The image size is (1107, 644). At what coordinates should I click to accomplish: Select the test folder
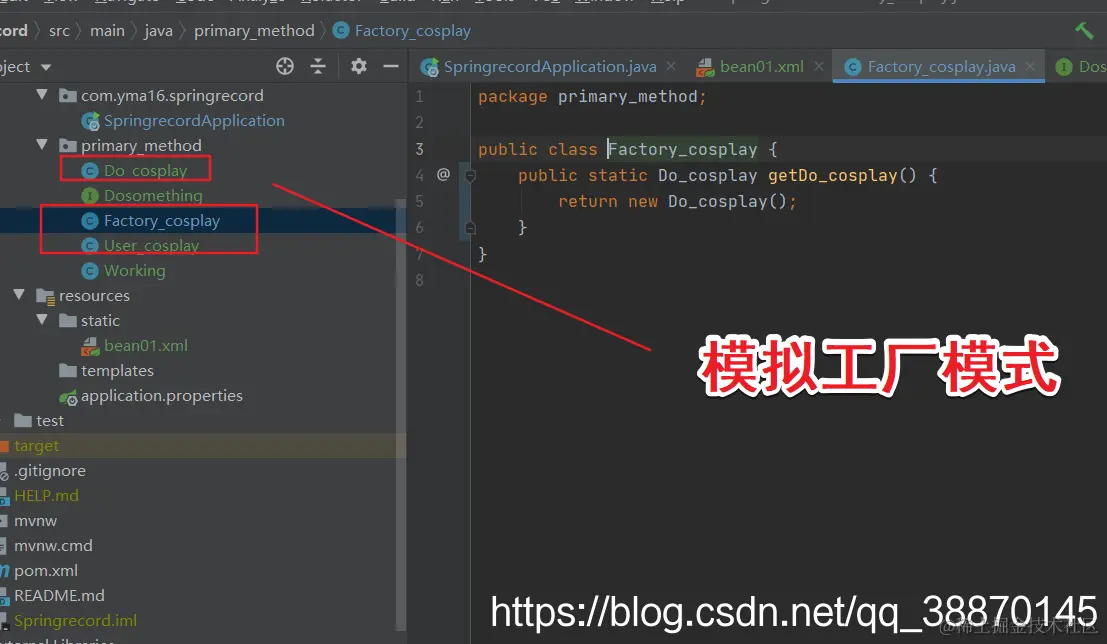(x=49, y=420)
